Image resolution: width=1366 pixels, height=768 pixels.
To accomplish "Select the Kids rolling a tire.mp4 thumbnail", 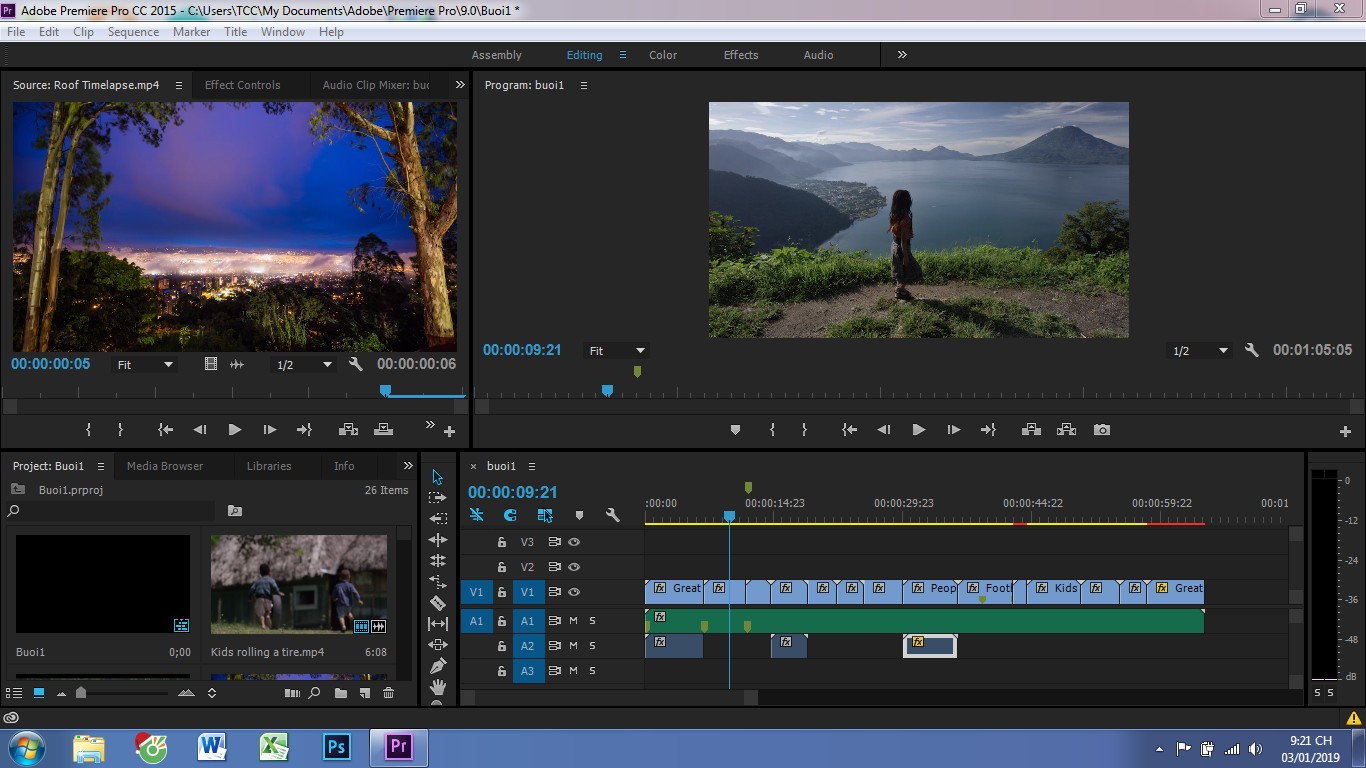I will 298,585.
